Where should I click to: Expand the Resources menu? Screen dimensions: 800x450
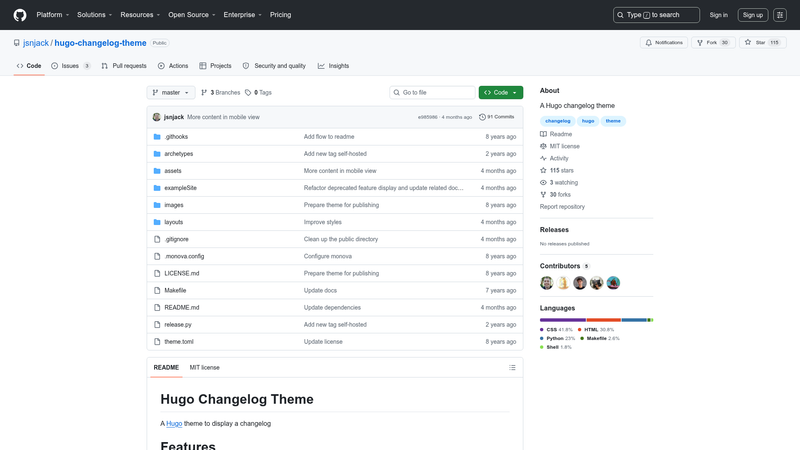click(x=140, y=15)
